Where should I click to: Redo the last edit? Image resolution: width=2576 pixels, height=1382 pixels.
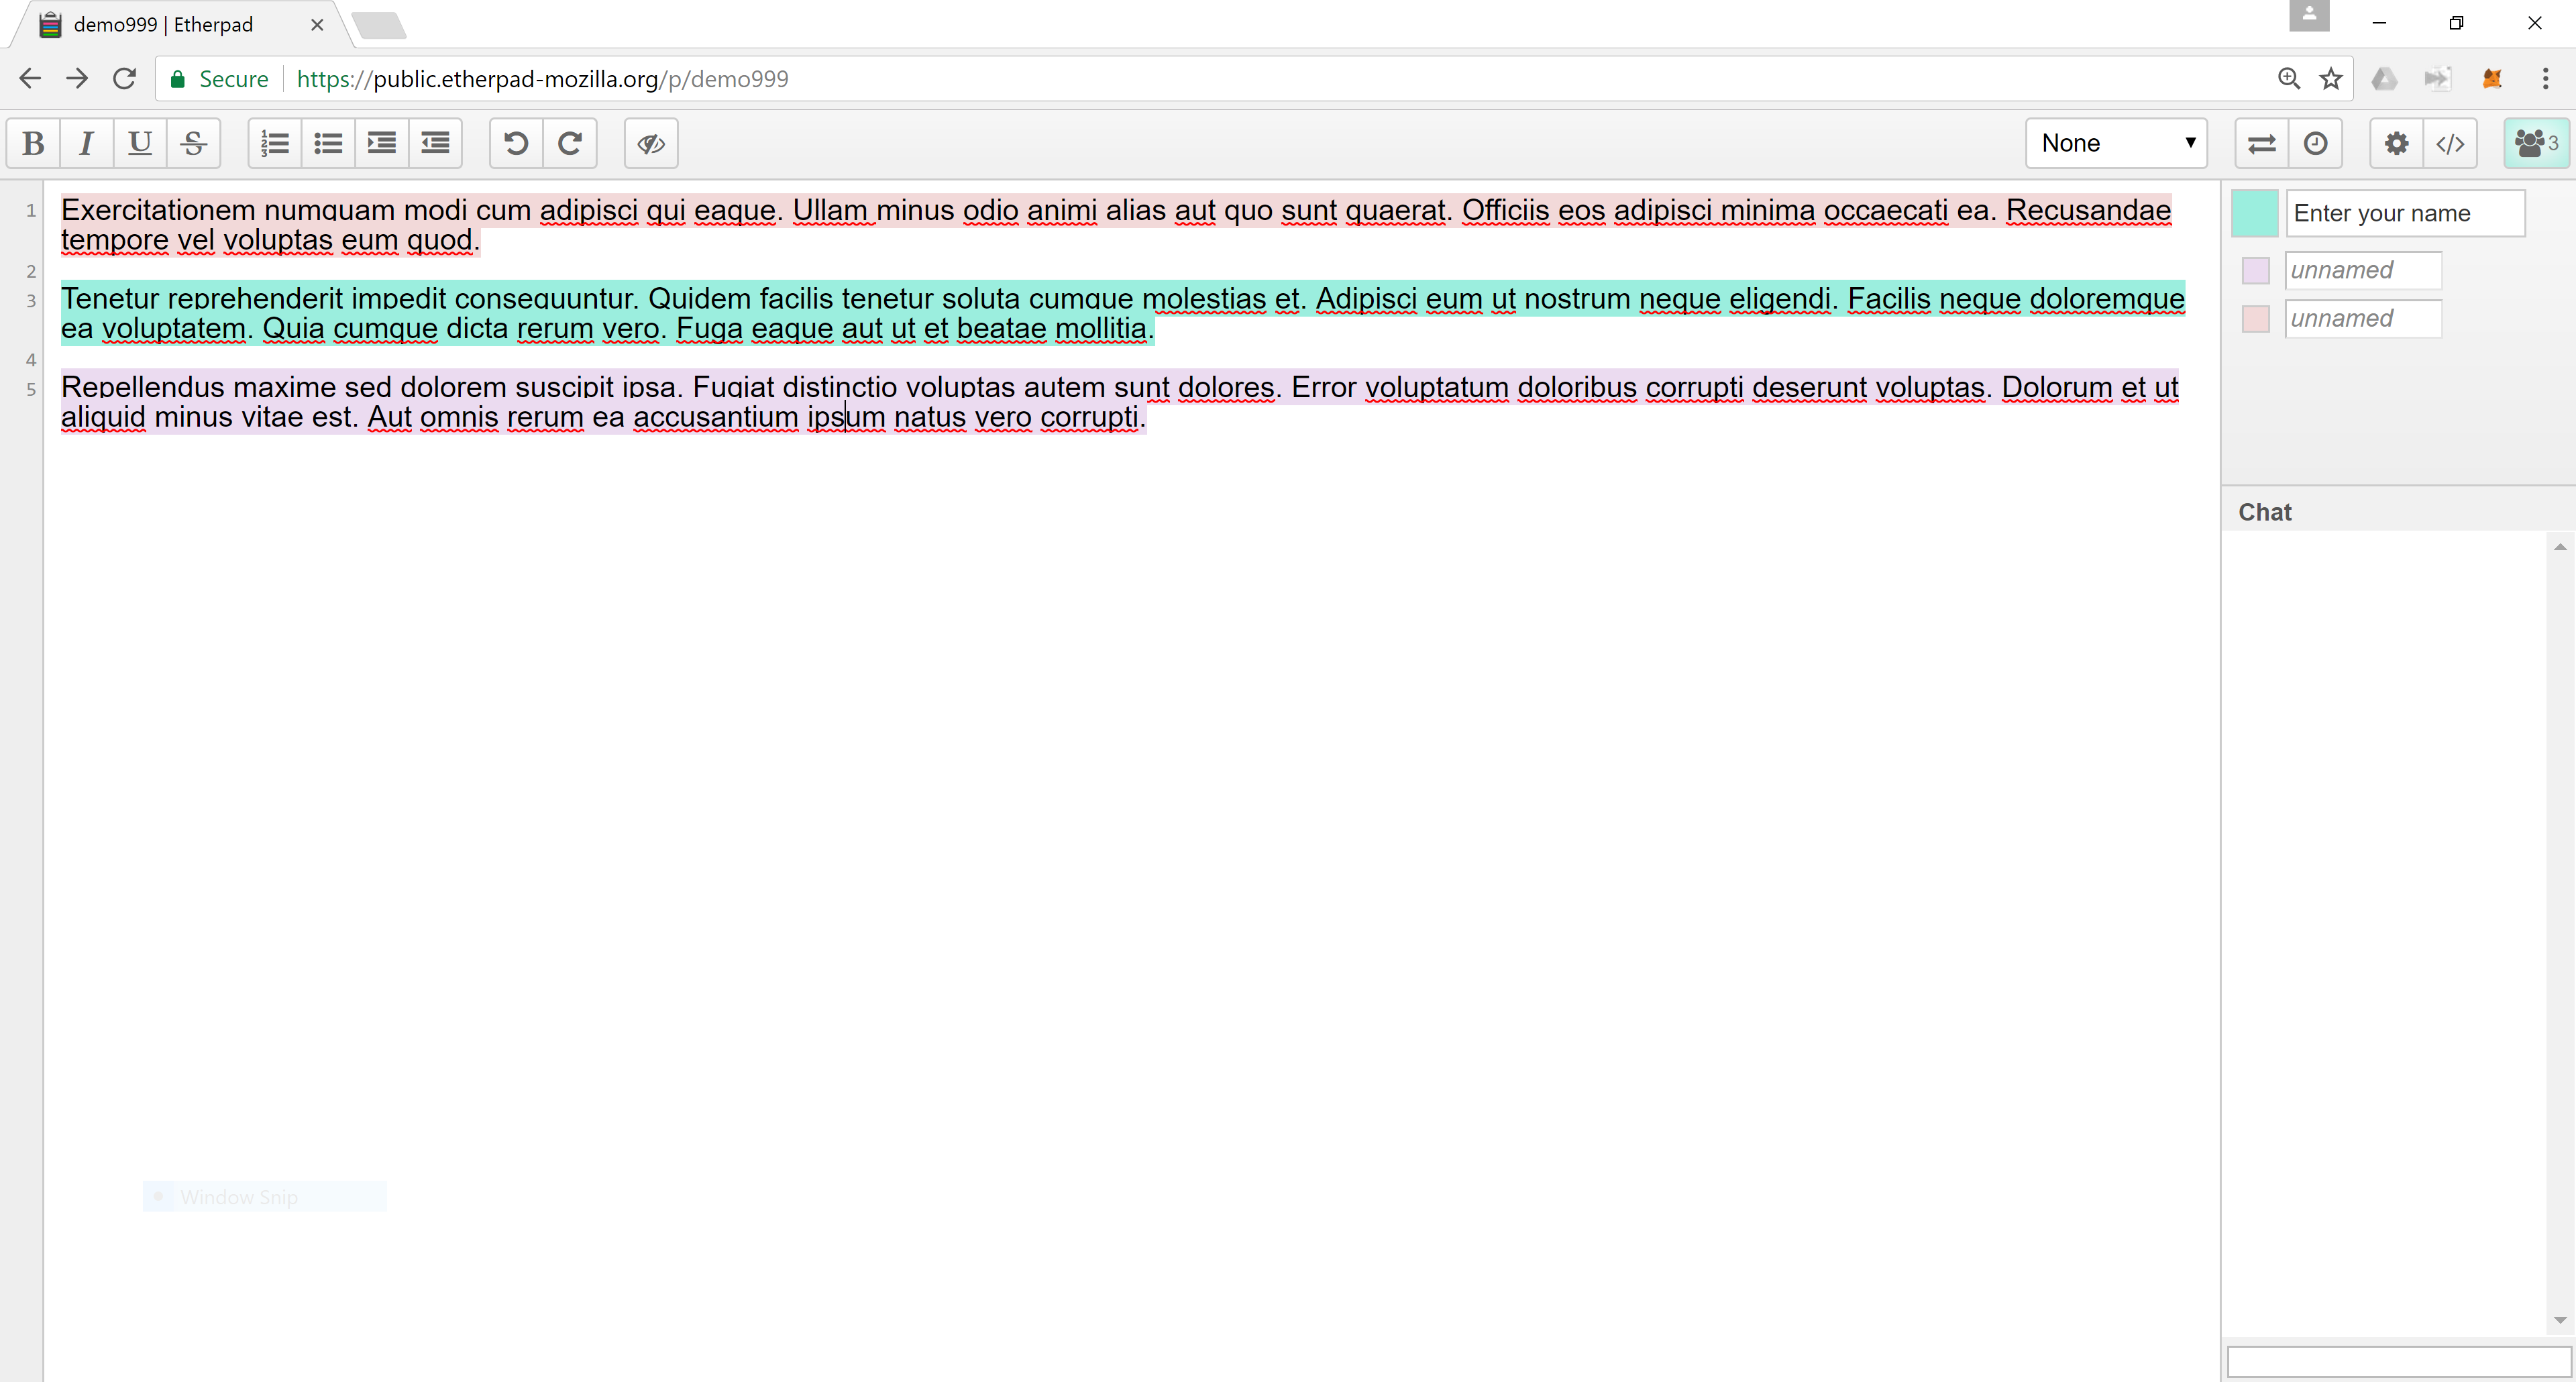pyautogui.click(x=570, y=143)
